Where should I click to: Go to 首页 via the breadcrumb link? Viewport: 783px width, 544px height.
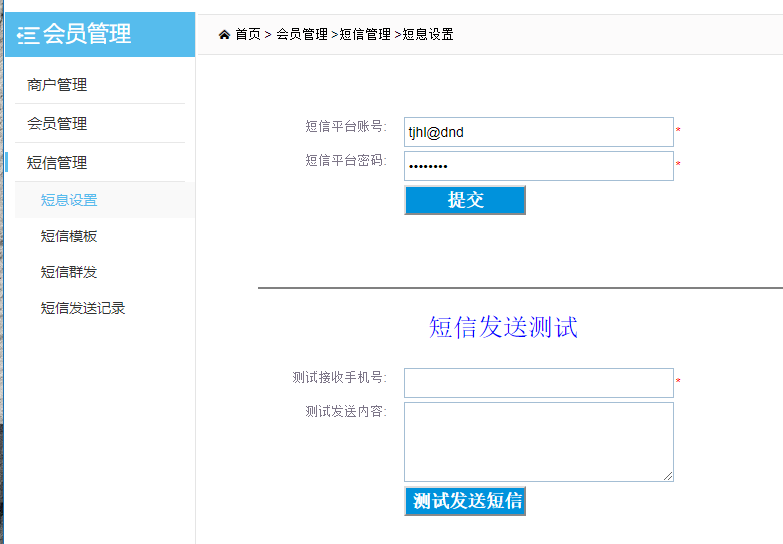[248, 35]
